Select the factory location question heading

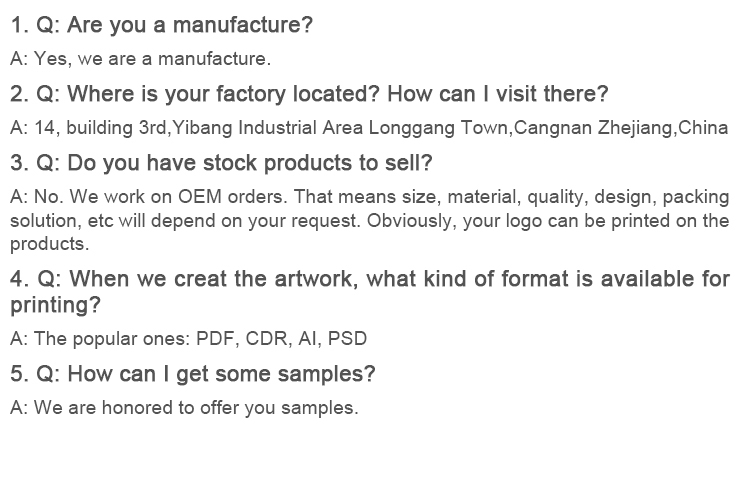pyautogui.click(x=309, y=94)
